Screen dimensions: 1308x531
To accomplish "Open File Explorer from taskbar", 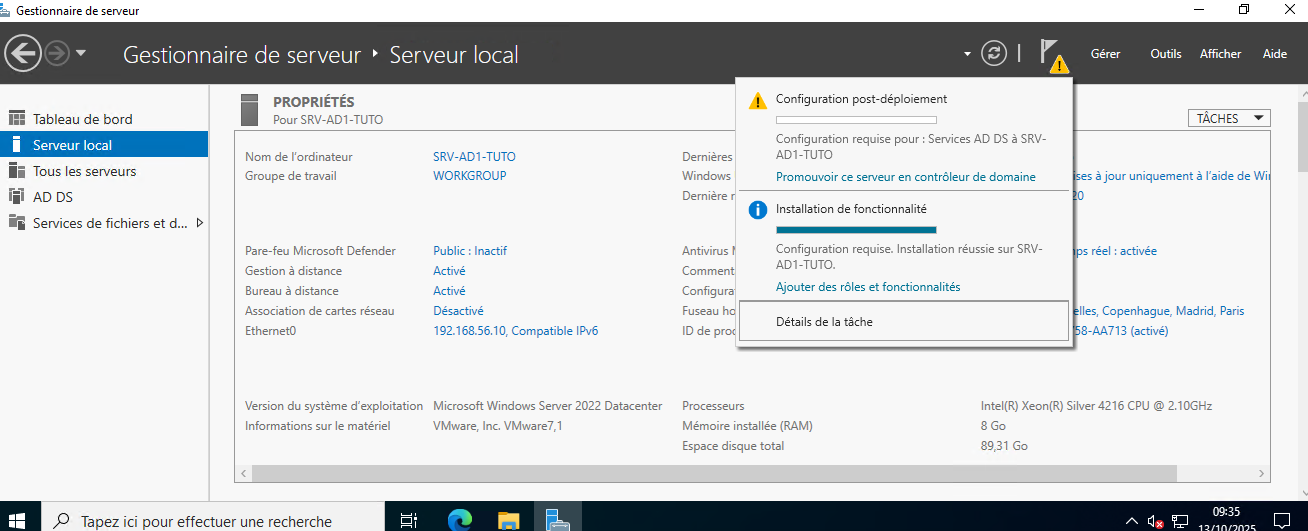I will pos(509,520).
